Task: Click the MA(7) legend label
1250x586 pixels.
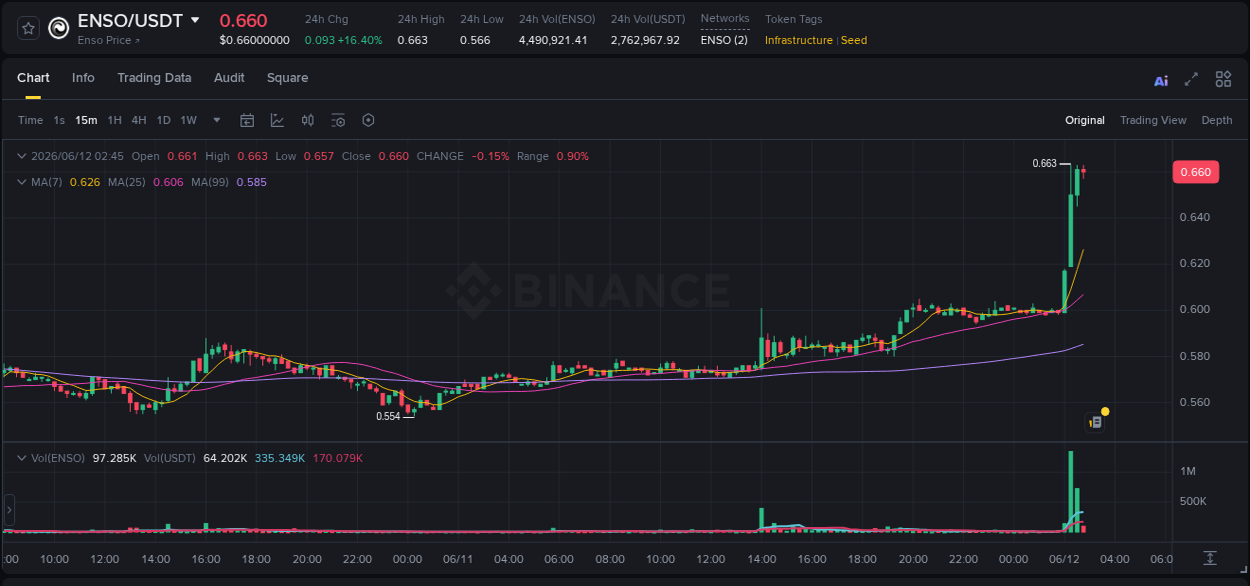Action: 47,182
